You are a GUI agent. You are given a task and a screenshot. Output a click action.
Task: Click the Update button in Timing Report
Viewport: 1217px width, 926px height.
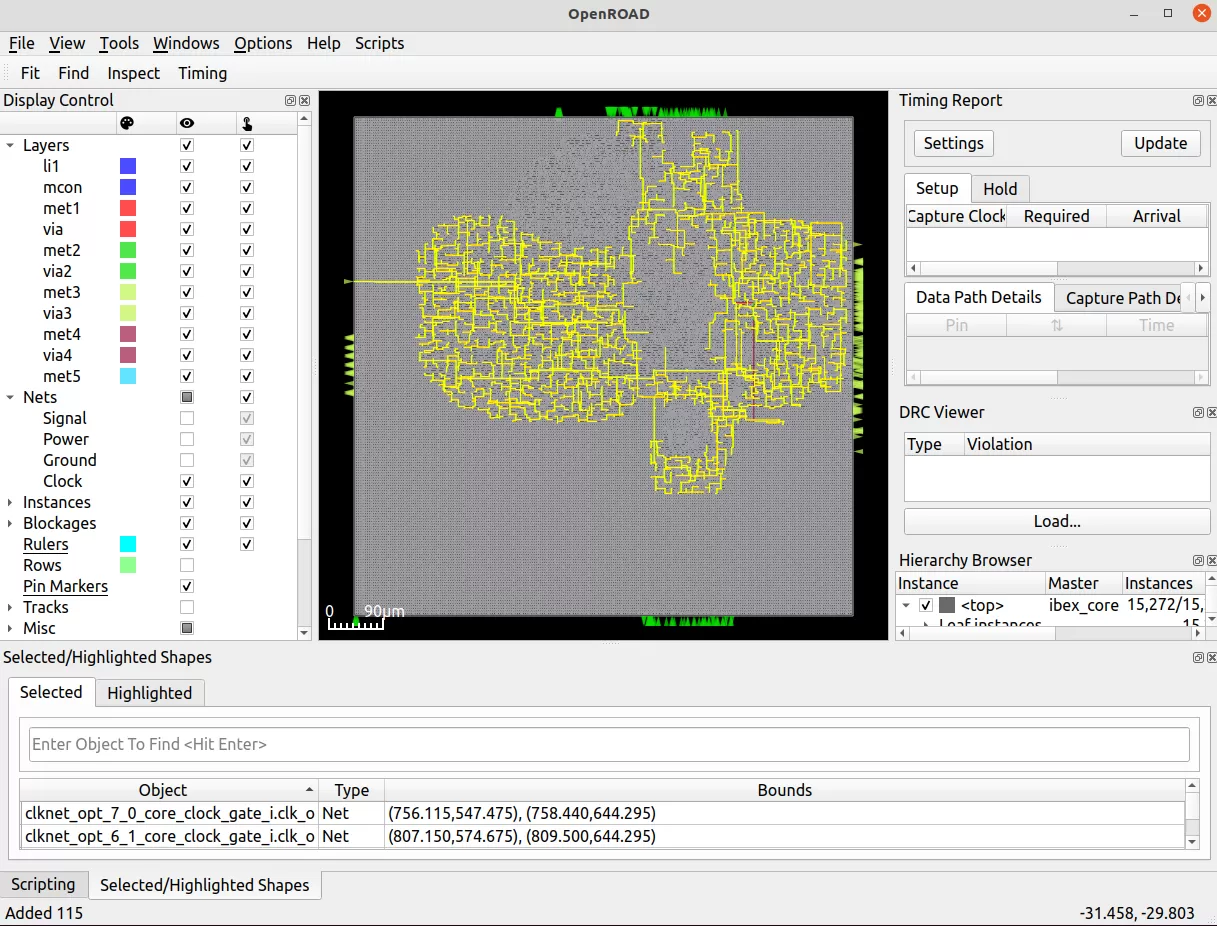click(1161, 143)
